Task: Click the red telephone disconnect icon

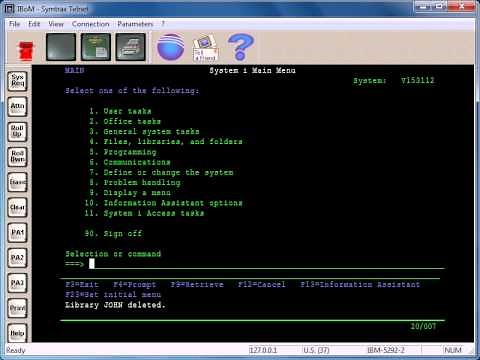Action: [x=26, y=51]
